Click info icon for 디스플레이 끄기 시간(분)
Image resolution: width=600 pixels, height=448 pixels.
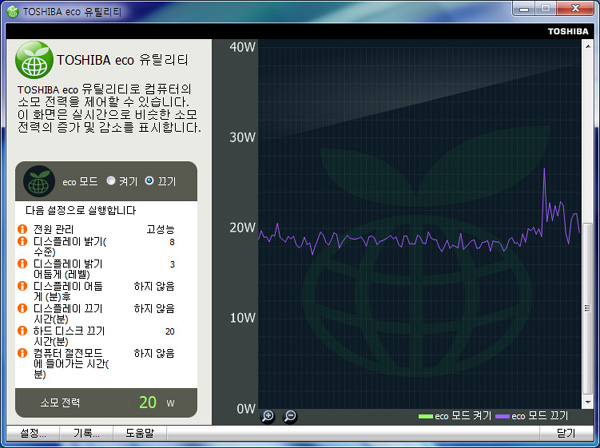(x=23, y=308)
